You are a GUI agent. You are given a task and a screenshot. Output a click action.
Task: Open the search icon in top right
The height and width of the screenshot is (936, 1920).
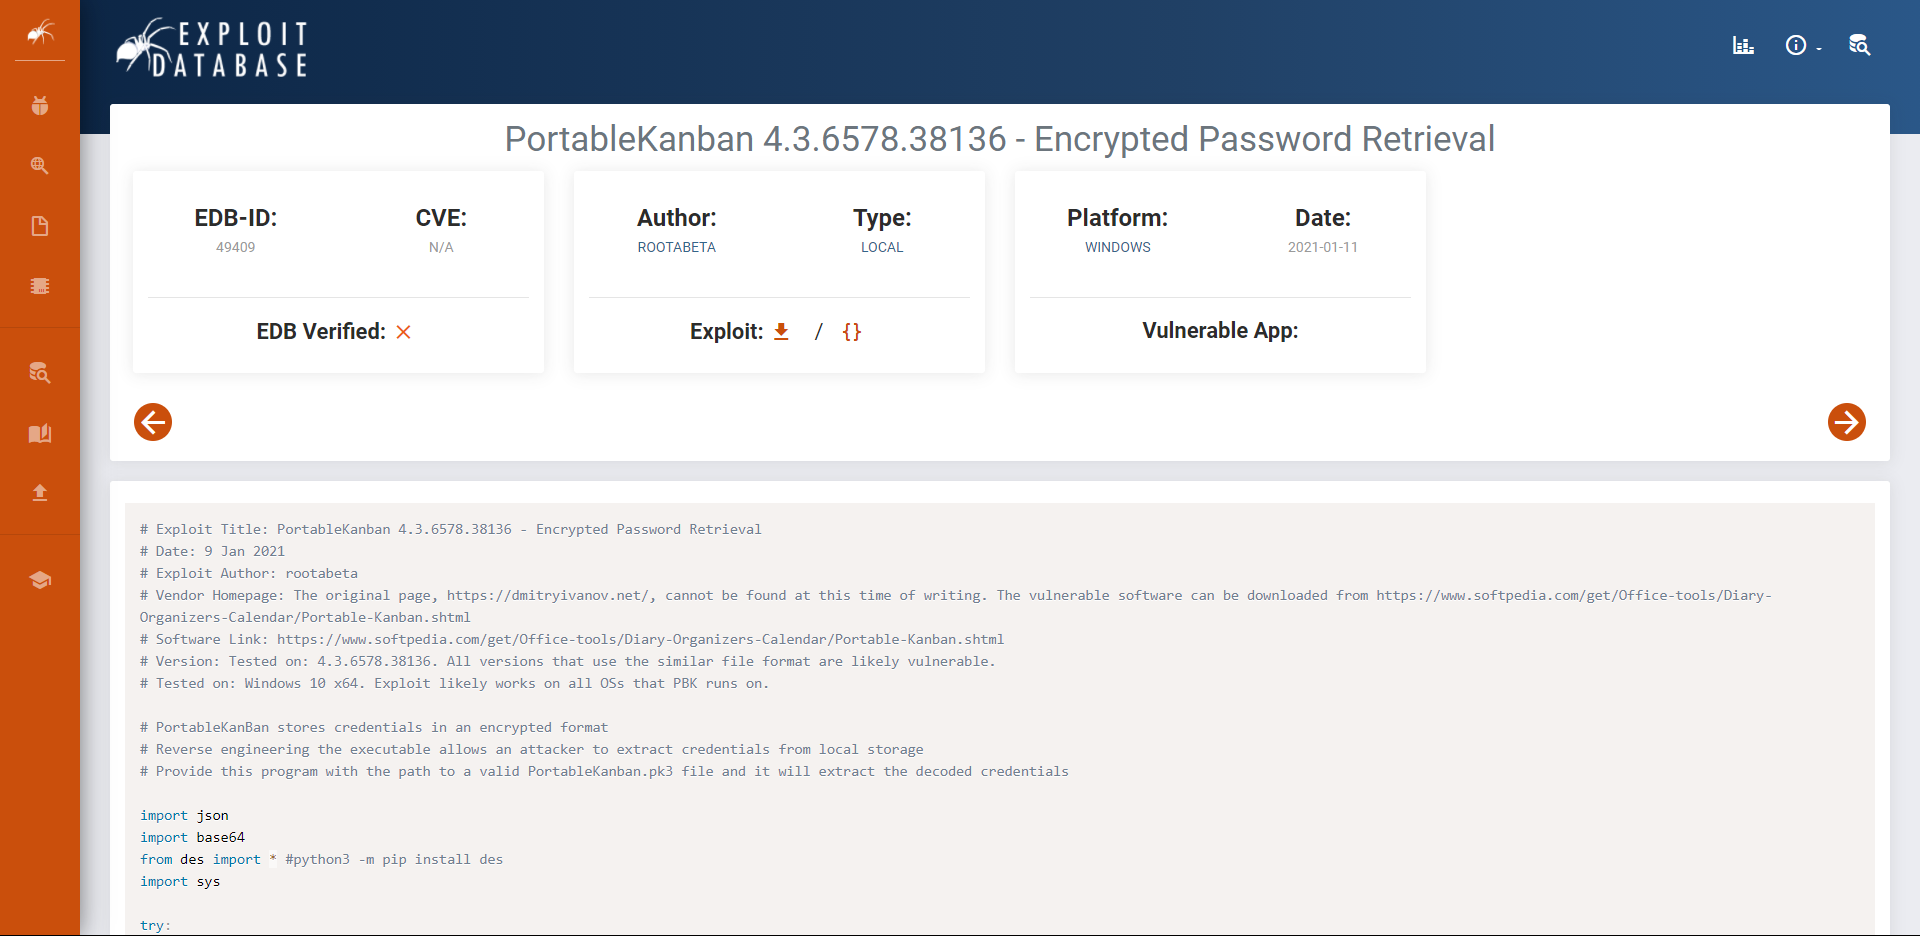pyautogui.click(x=1859, y=45)
